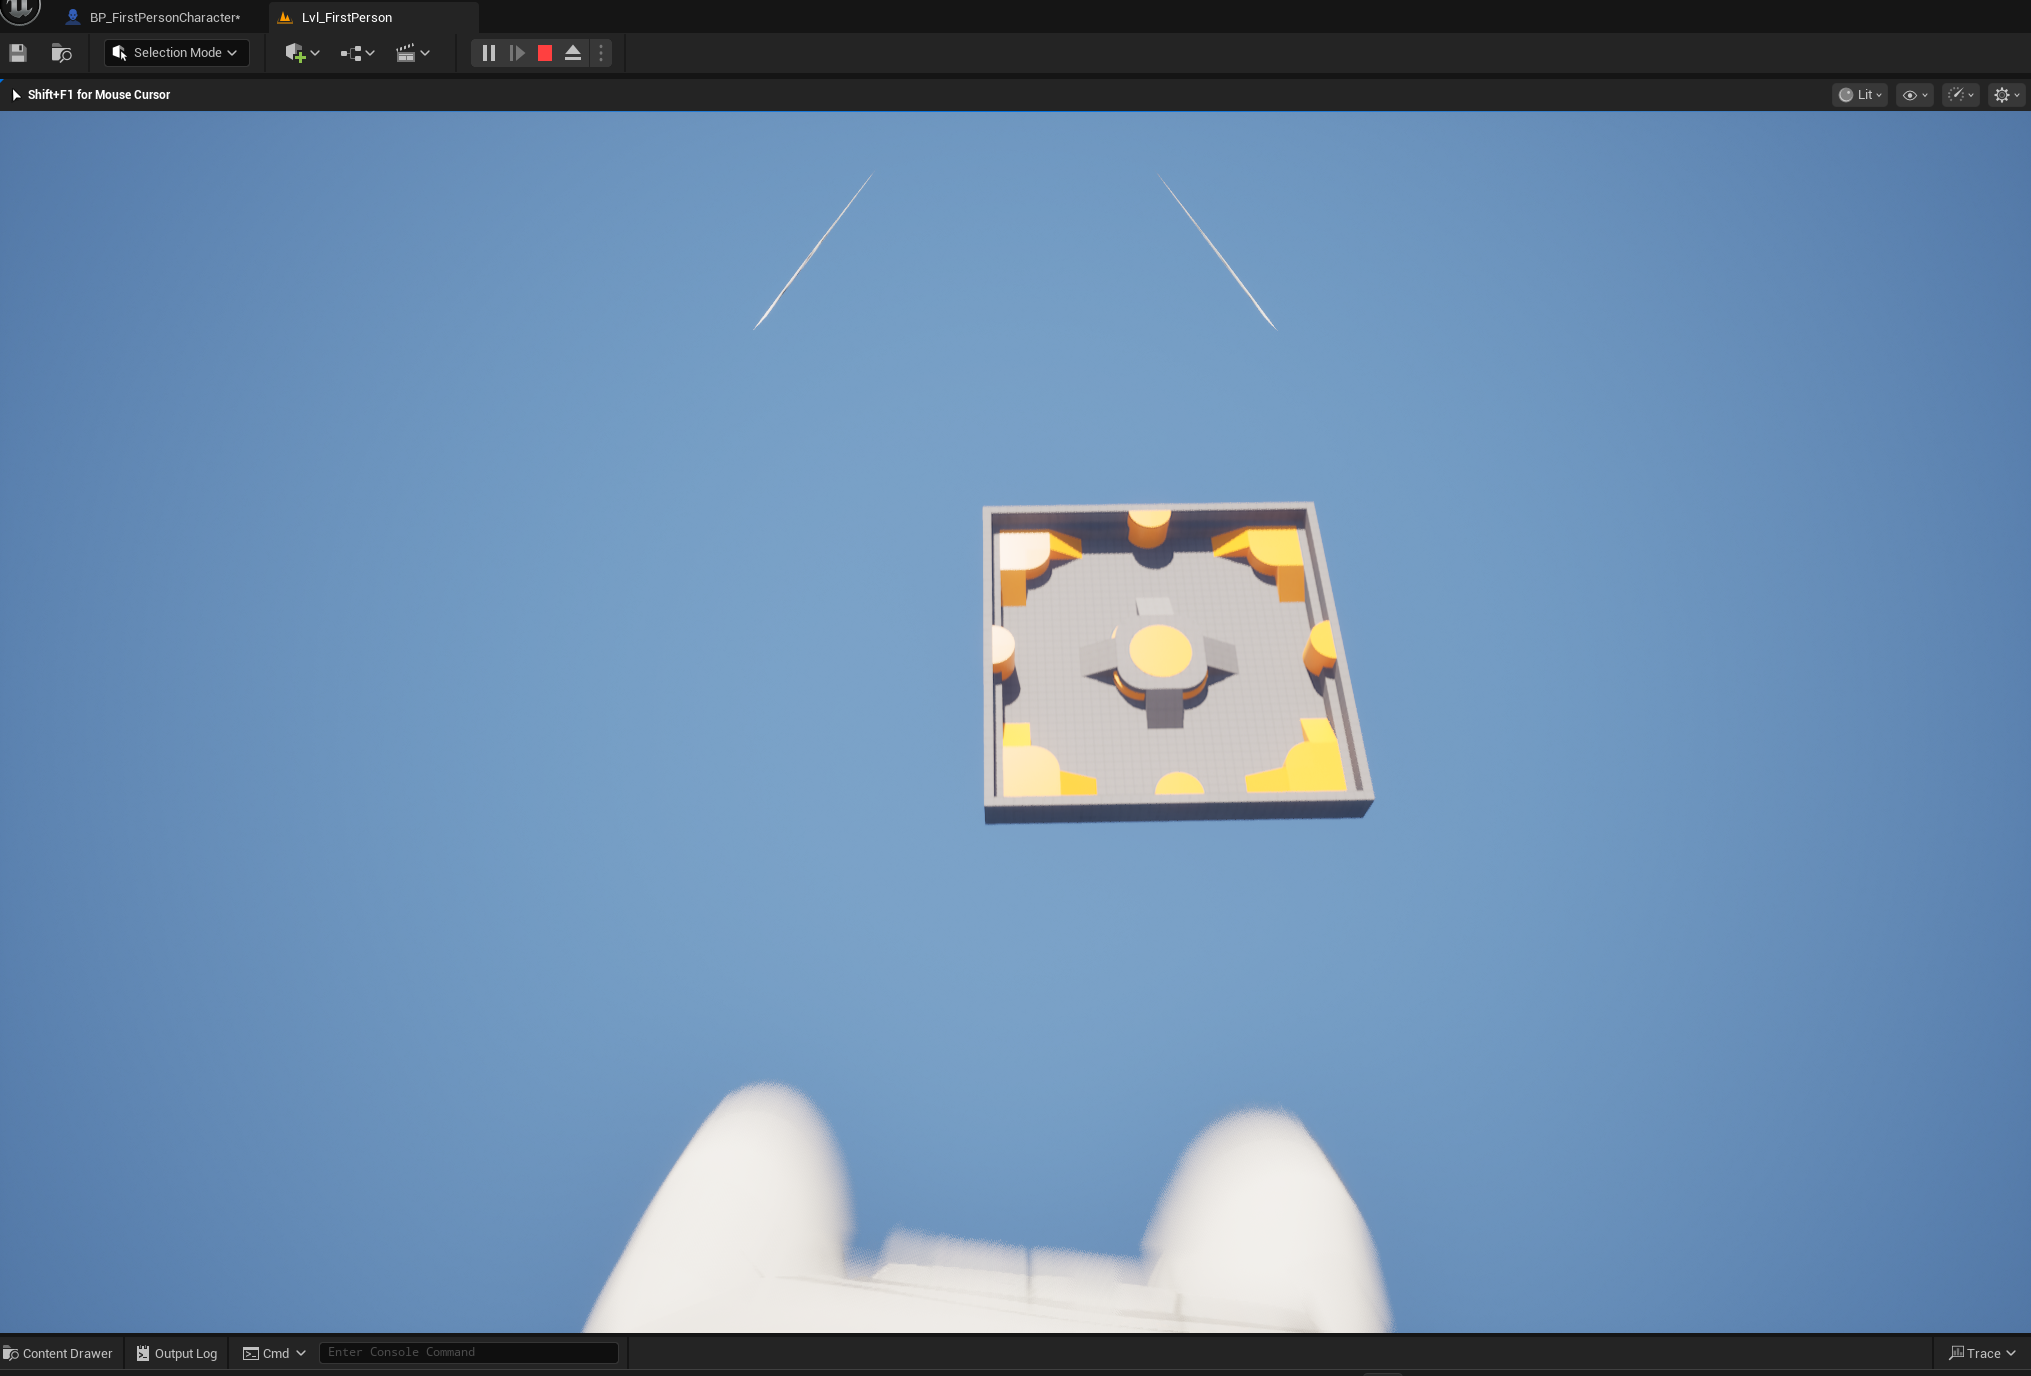
Task: Open the Quick Add content menu
Action: (302, 53)
